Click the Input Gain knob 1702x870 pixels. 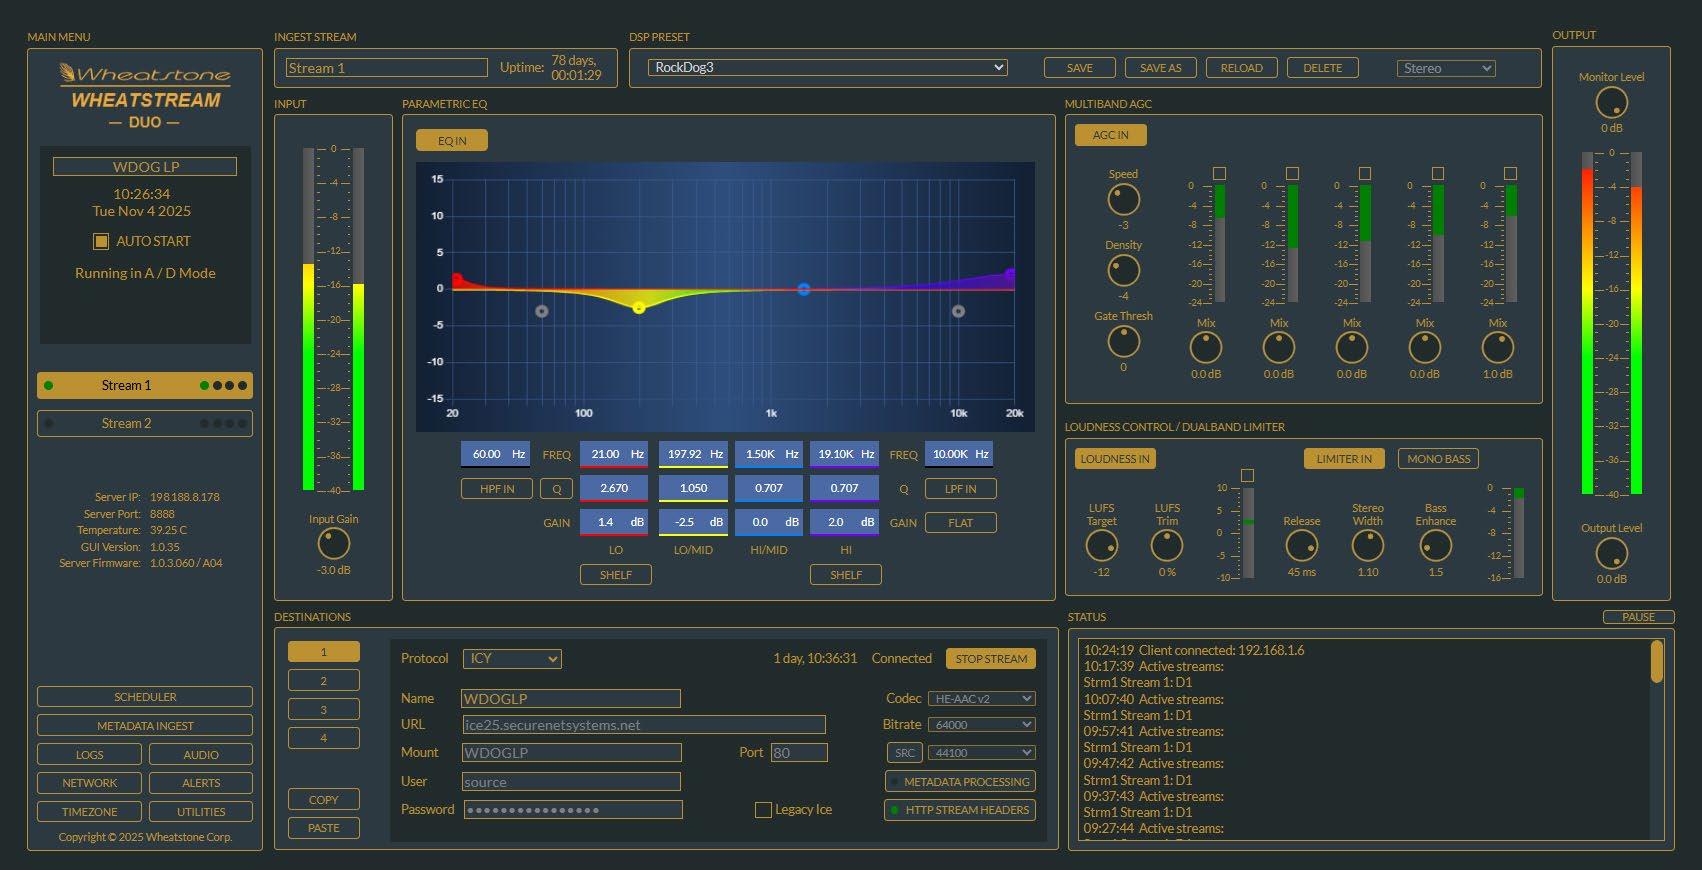pyautogui.click(x=333, y=544)
